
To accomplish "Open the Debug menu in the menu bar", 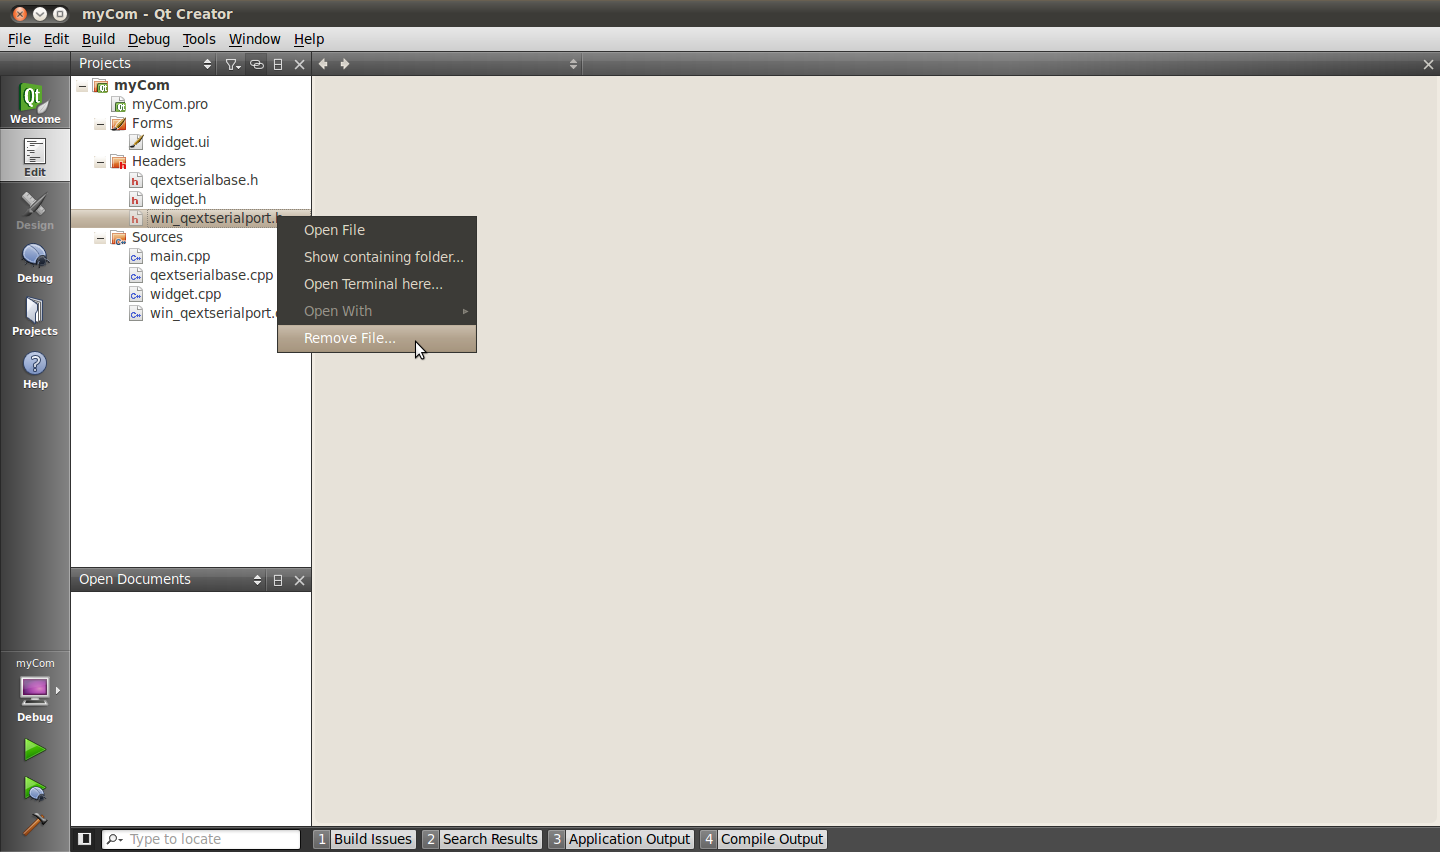I will coord(149,39).
